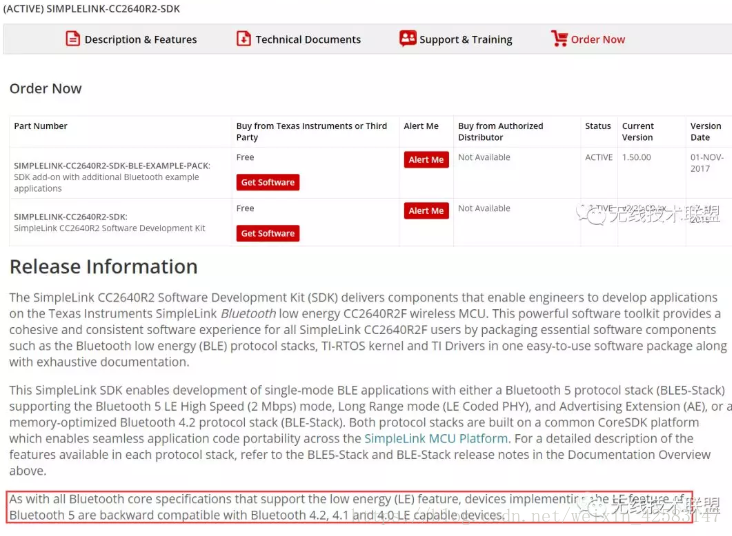Click the Current Version column header
The image size is (732, 536).
[x=638, y=132]
